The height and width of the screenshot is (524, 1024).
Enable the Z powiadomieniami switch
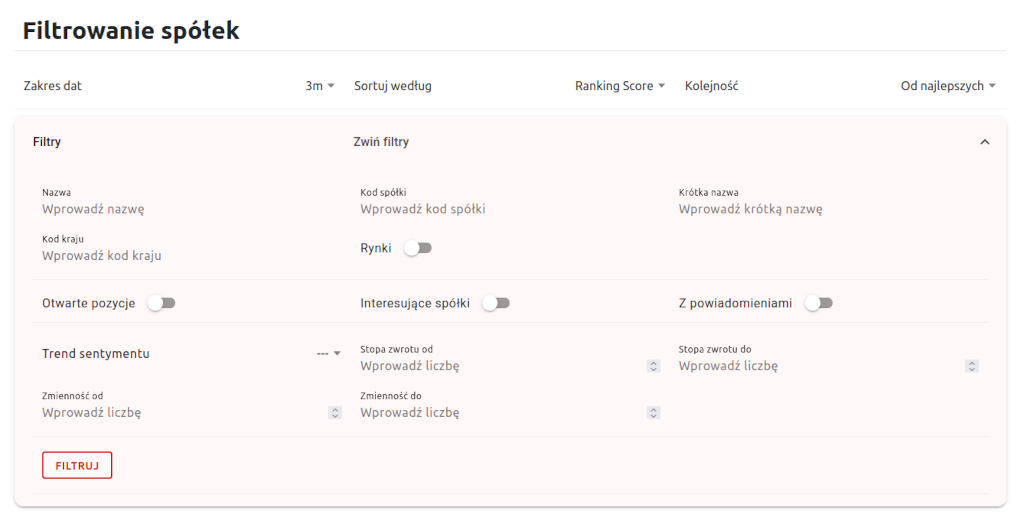pyautogui.click(x=819, y=303)
